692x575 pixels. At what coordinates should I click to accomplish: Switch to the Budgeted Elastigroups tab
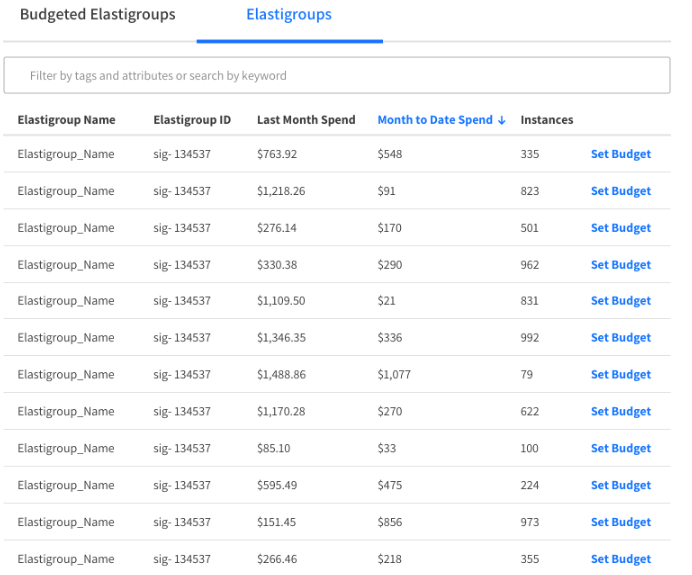[97, 15]
